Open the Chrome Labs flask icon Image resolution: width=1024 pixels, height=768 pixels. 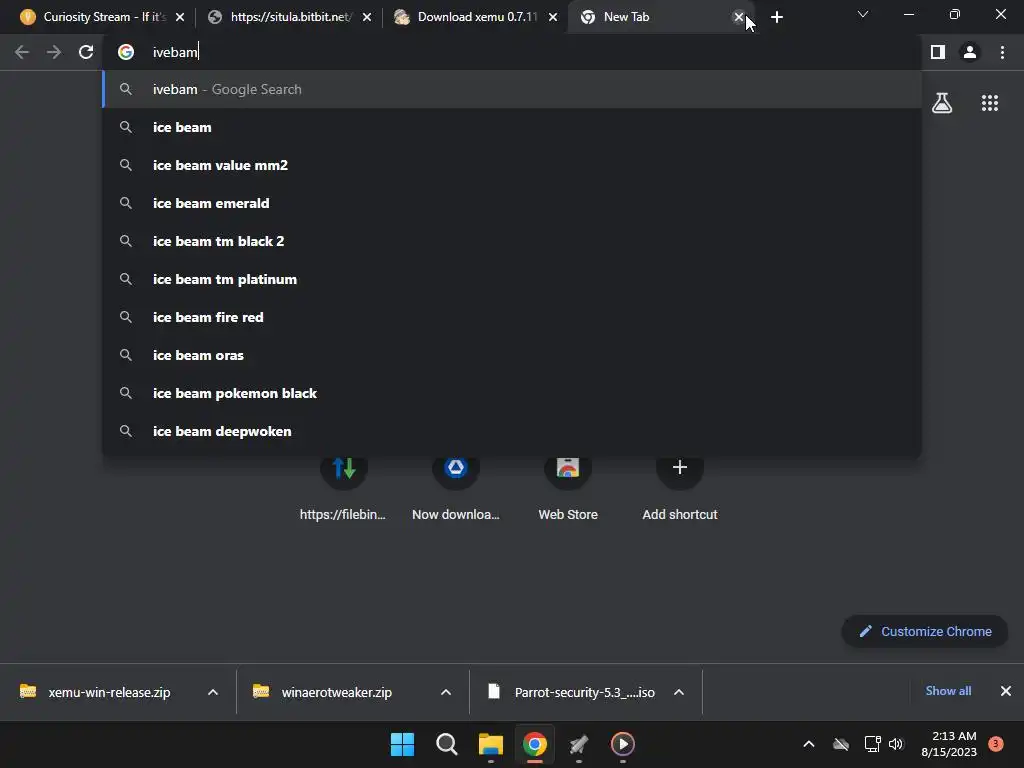[x=942, y=103]
